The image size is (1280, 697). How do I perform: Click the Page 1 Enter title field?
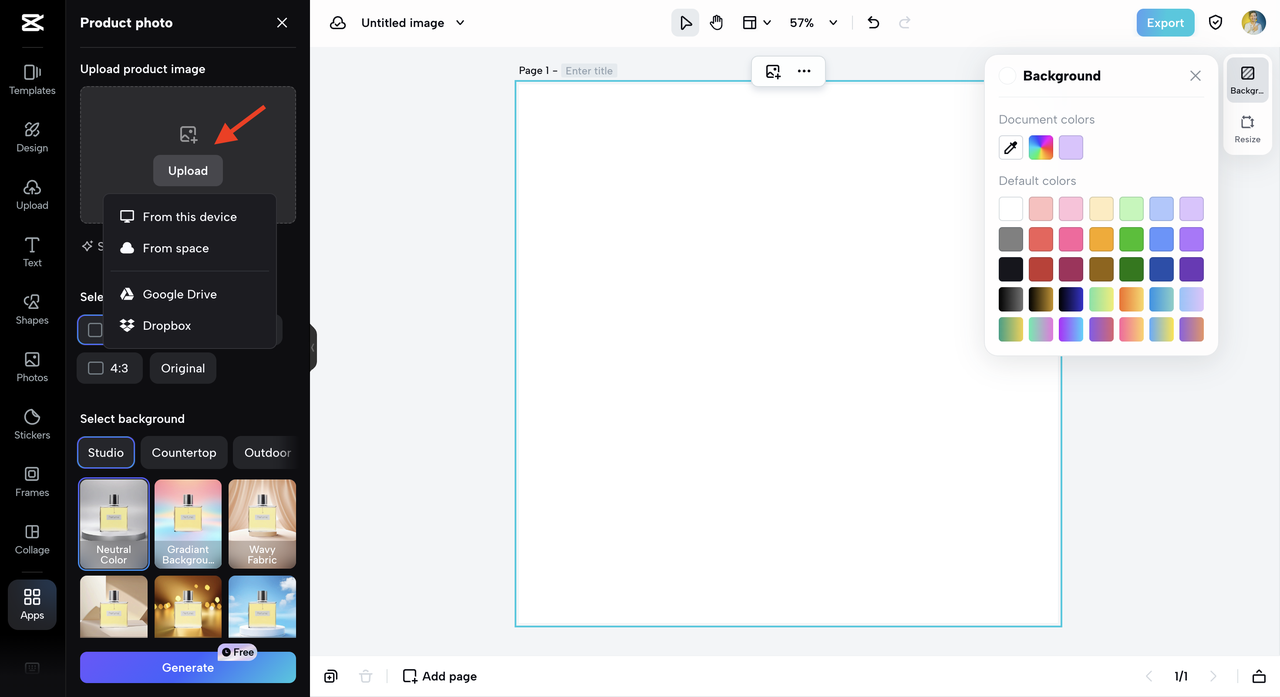point(589,71)
